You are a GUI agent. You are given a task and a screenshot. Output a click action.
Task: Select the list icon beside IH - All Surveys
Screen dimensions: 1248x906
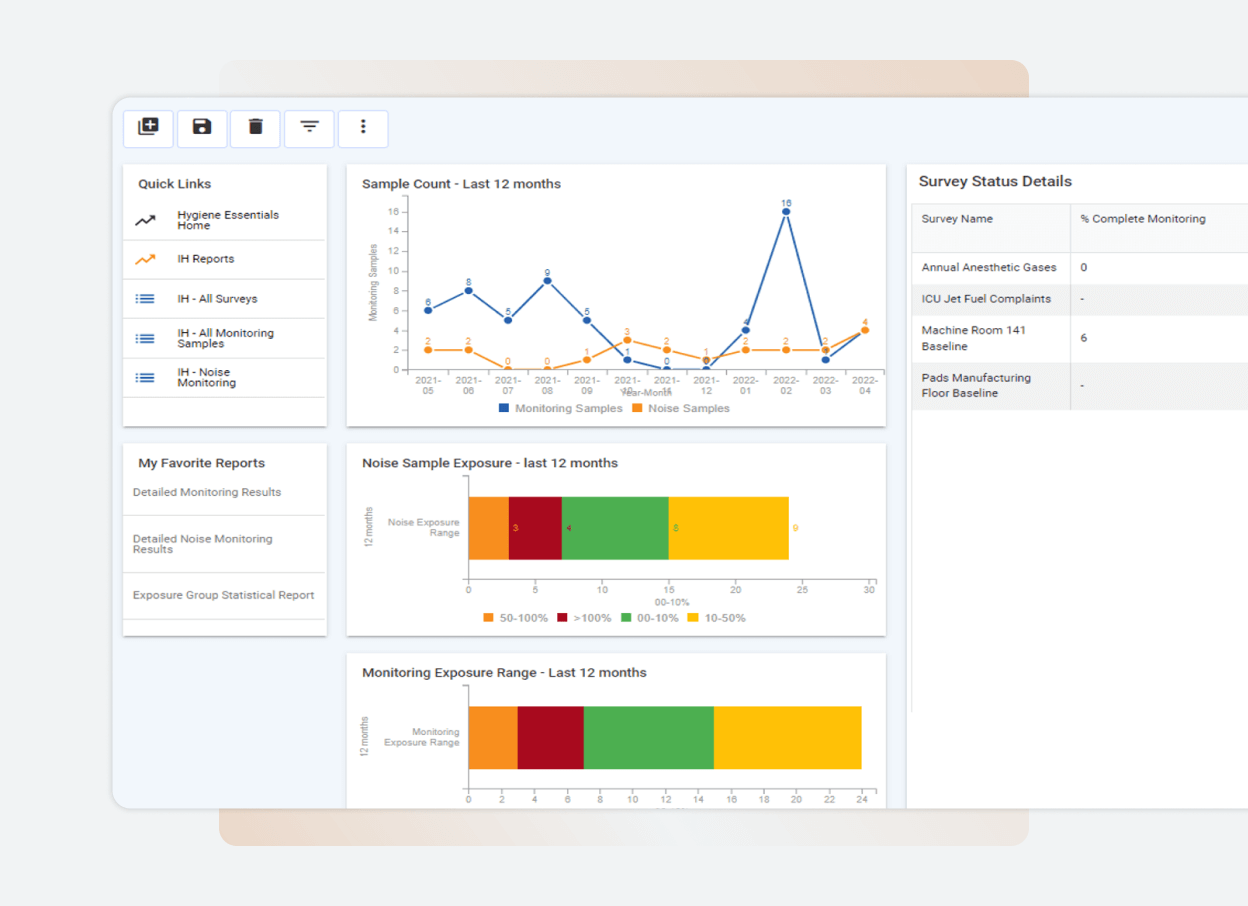click(x=145, y=298)
